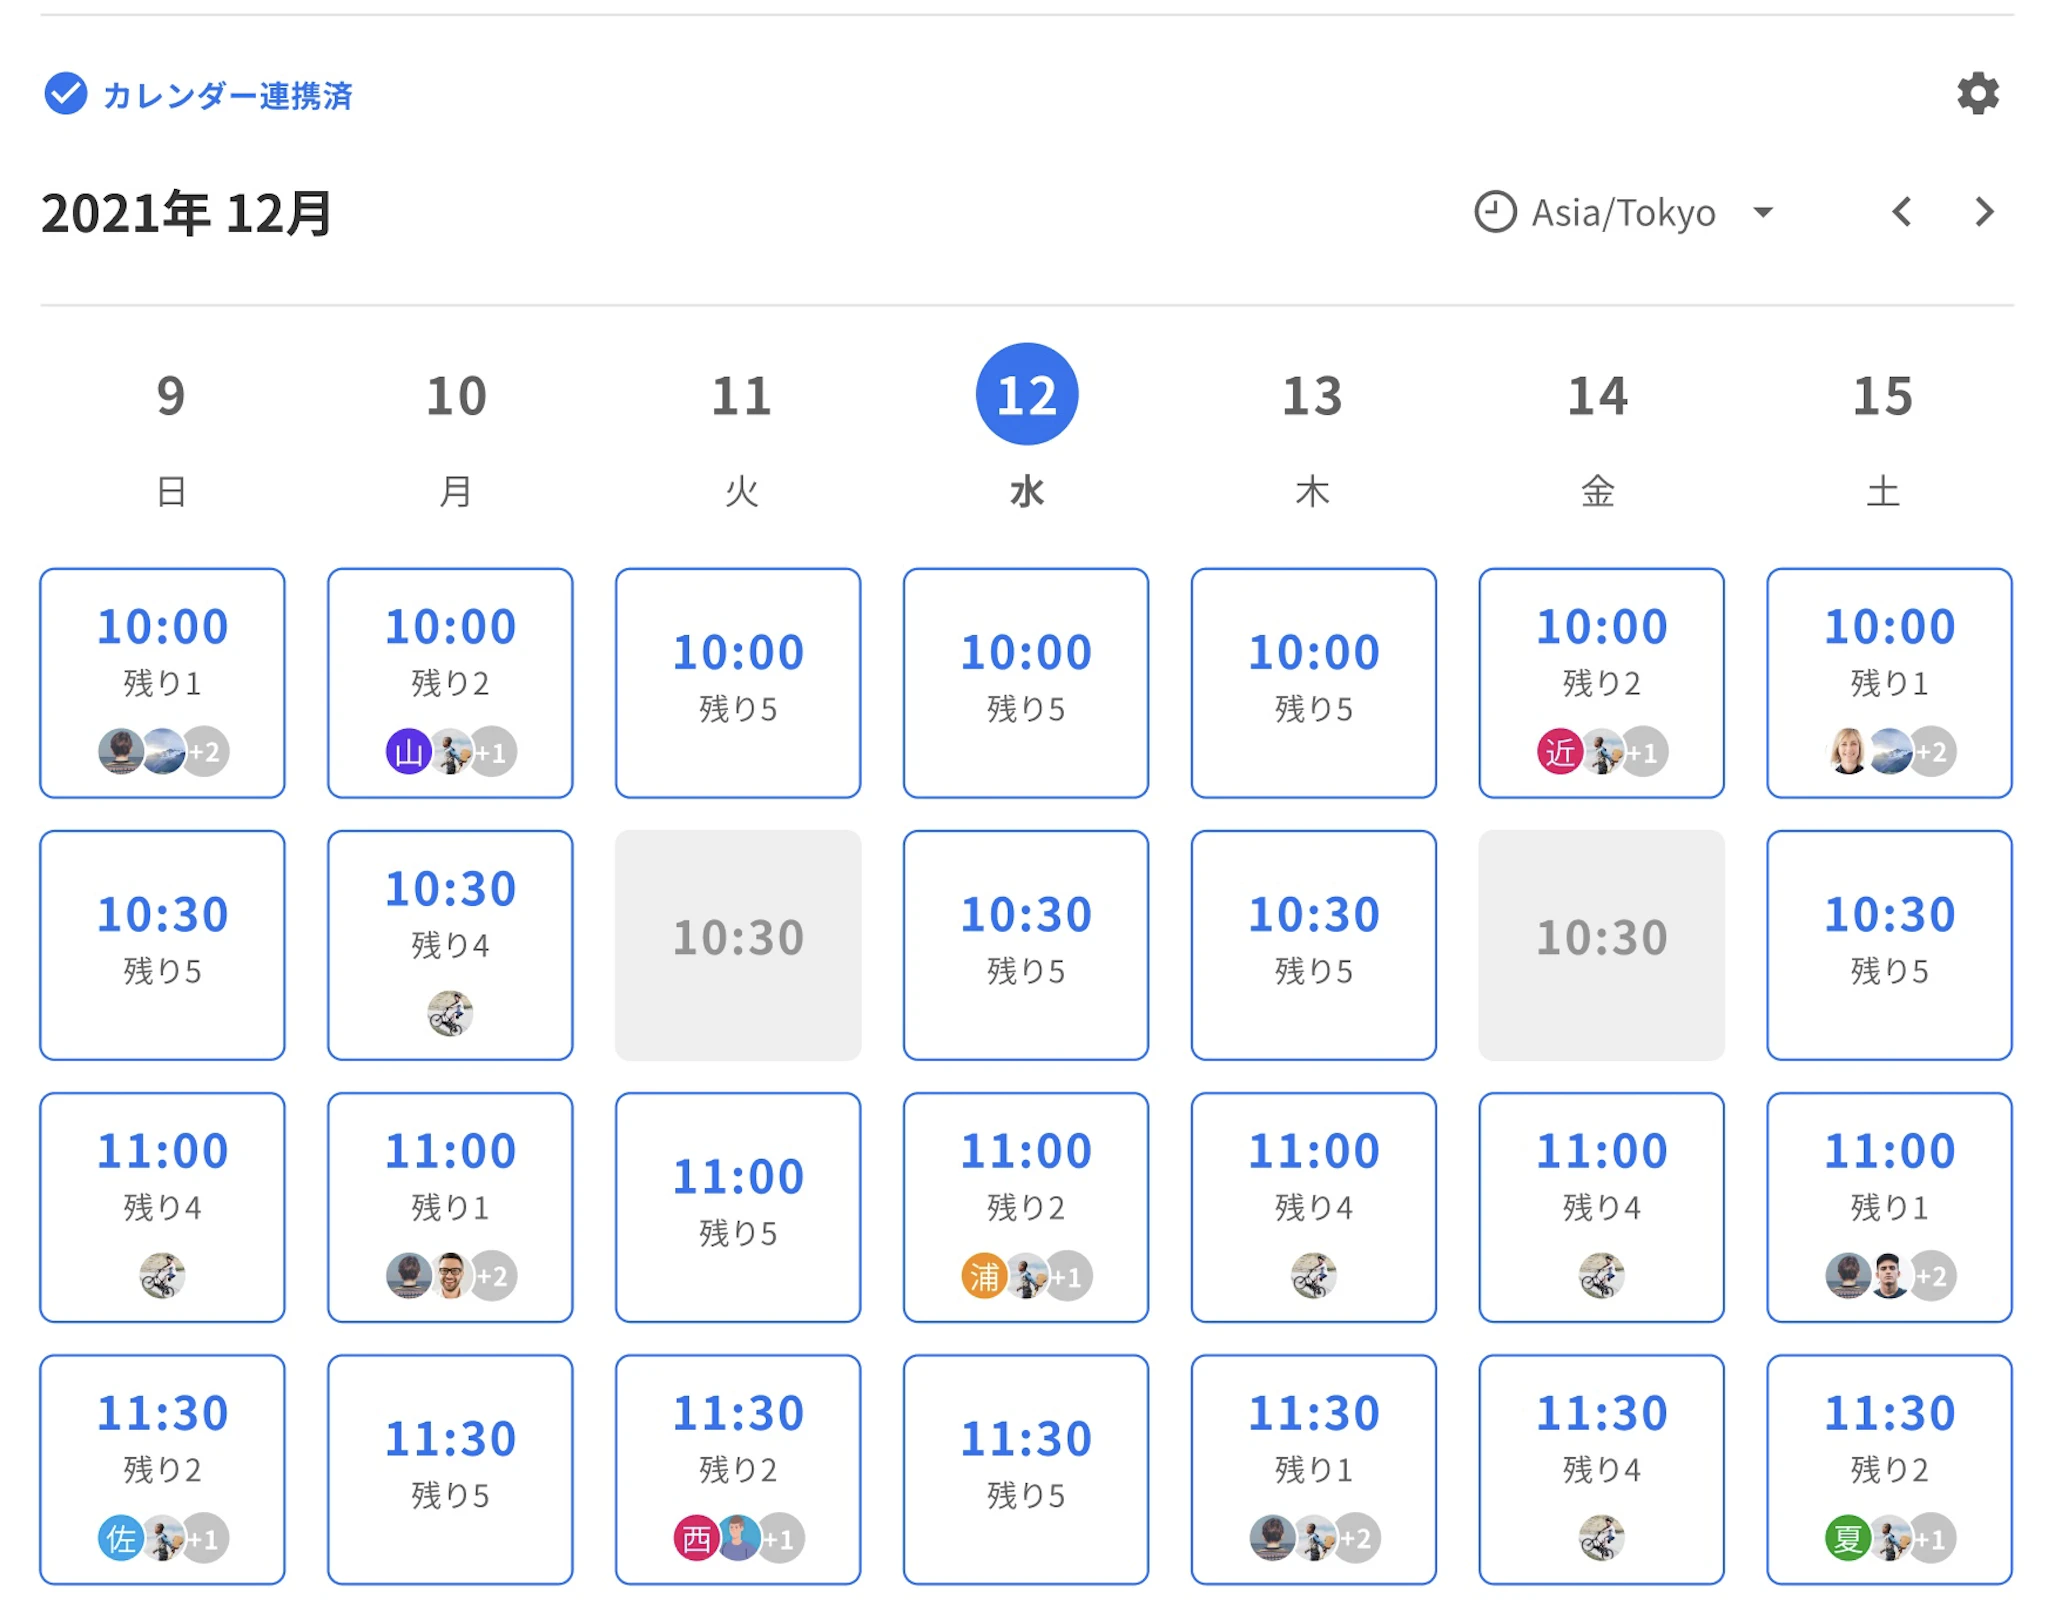
Task: Book the Thursday 10:30 slot
Action: click(x=1313, y=944)
